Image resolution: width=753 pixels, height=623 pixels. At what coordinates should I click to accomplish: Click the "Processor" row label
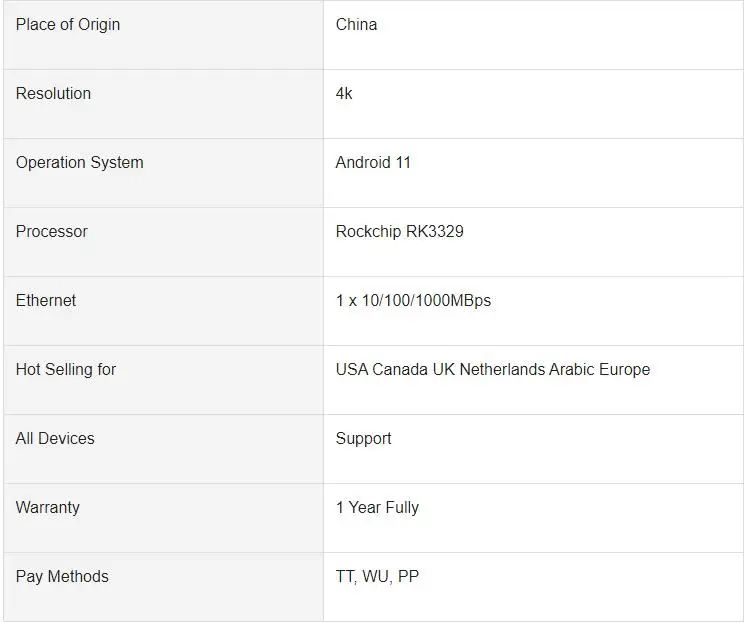point(52,231)
